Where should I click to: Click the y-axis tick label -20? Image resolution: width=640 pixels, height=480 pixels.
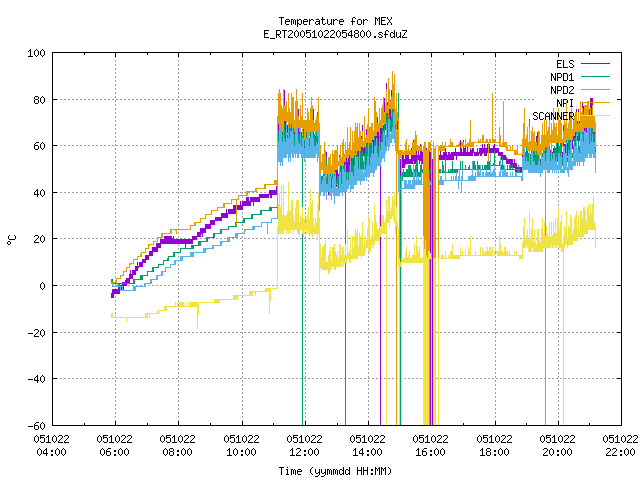(36, 333)
